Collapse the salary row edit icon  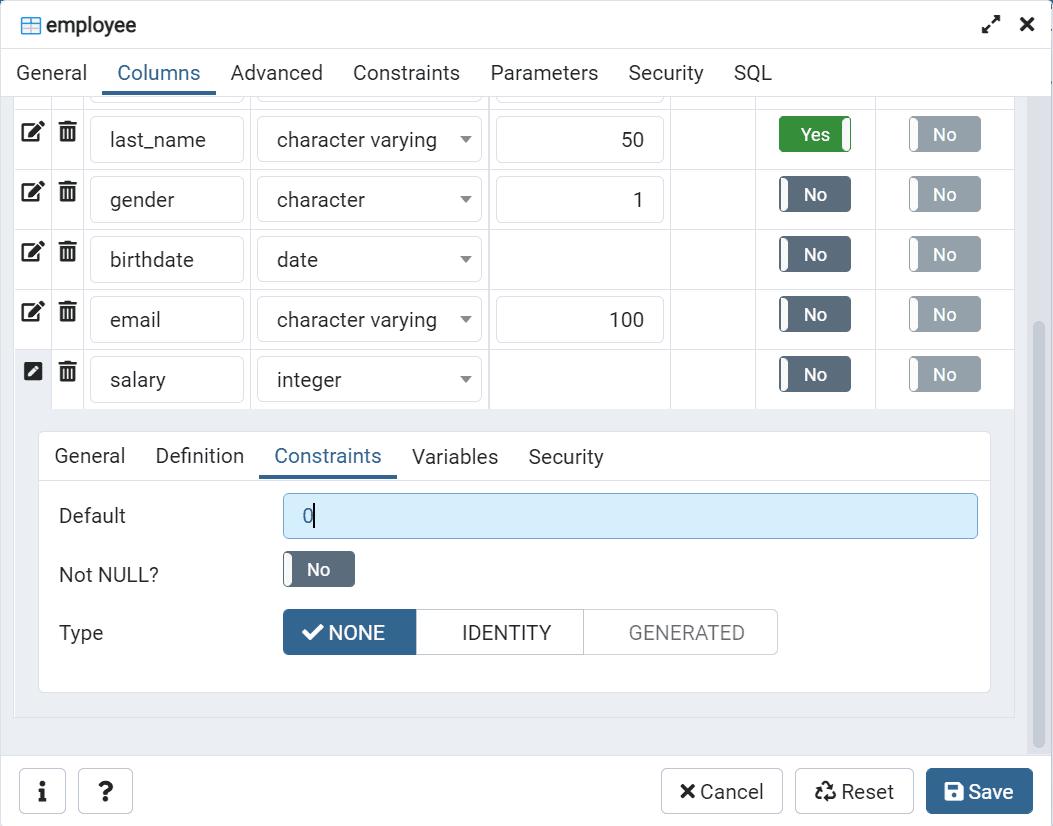(x=33, y=372)
